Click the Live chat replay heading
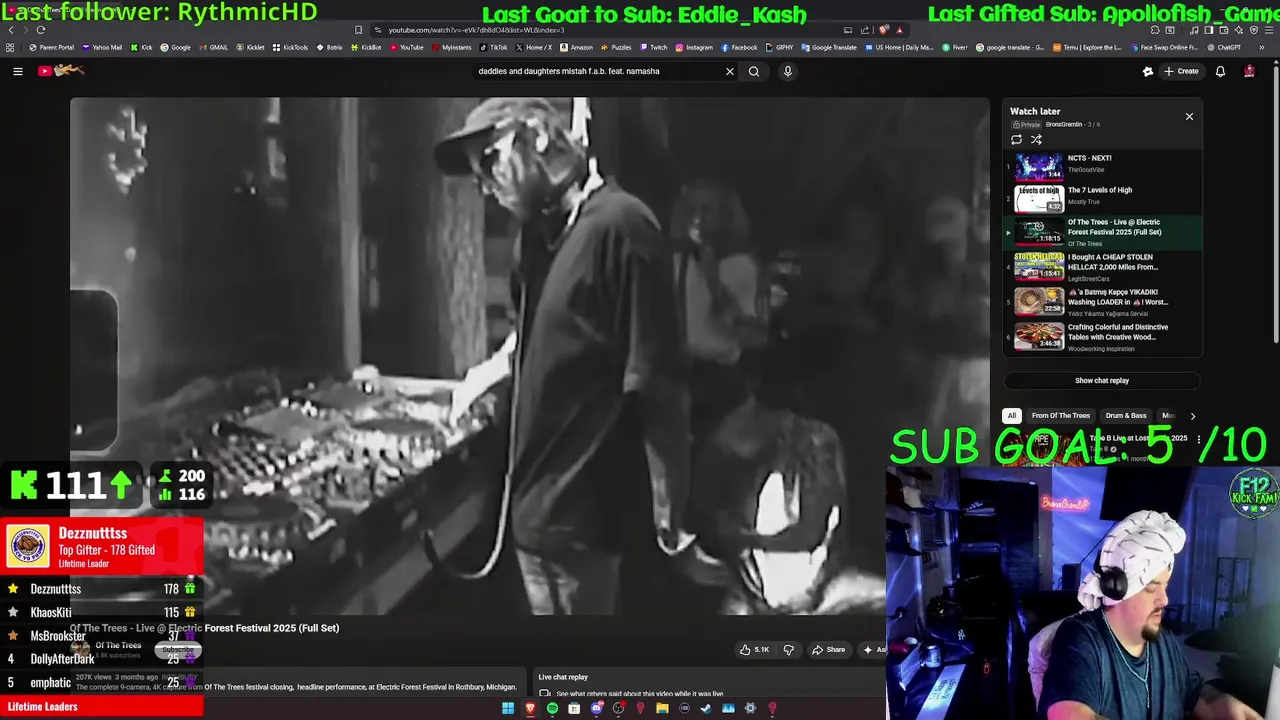This screenshot has width=1280, height=720. coord(563,677)
